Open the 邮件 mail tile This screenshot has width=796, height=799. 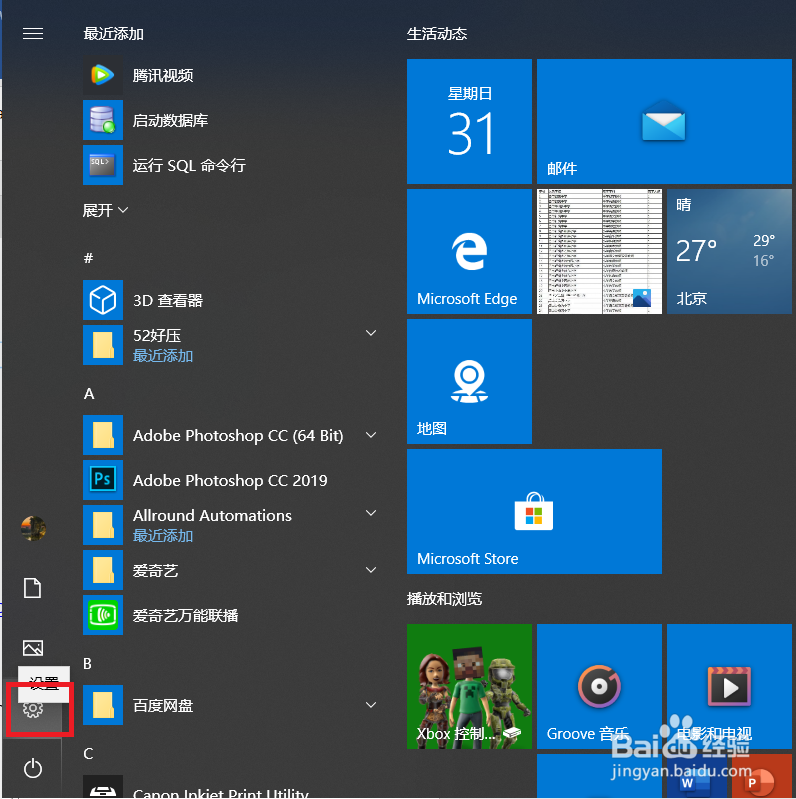click(665, 121)
